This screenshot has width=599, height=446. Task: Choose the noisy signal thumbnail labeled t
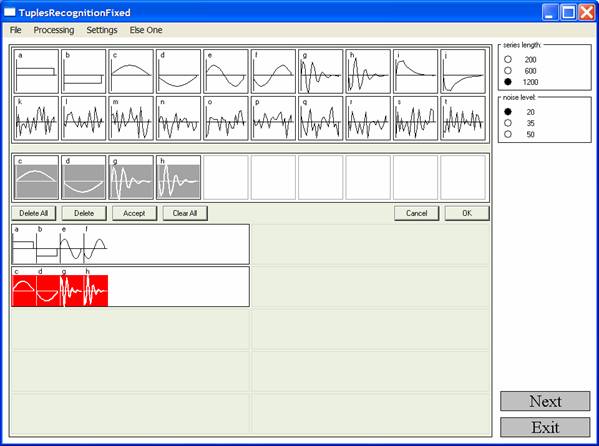point(463,118)
